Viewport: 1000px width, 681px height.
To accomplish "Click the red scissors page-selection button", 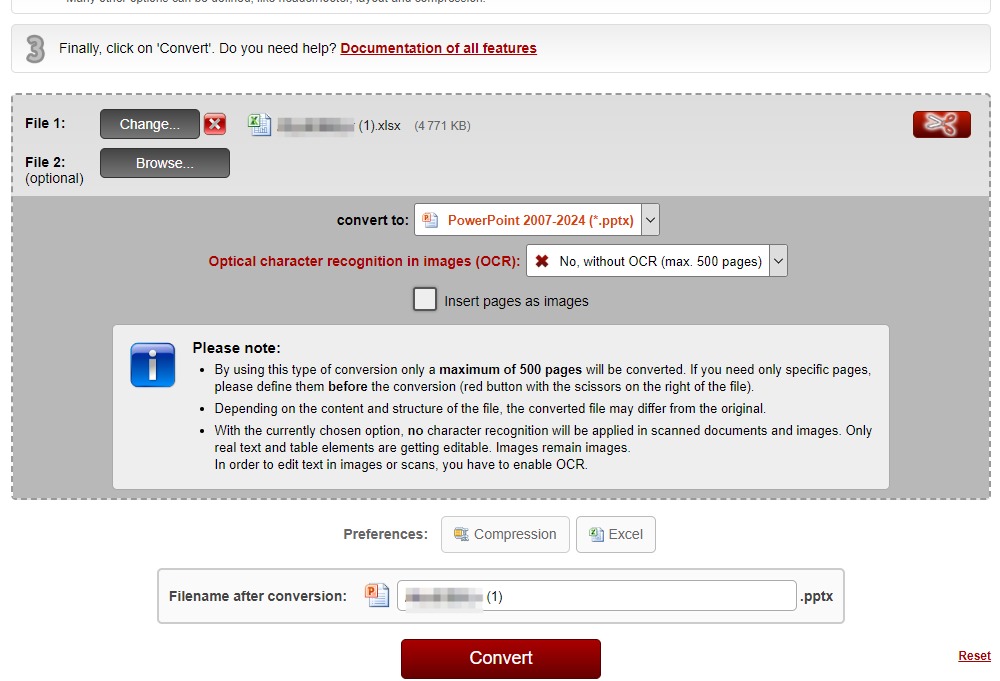I will coord(941,124).
